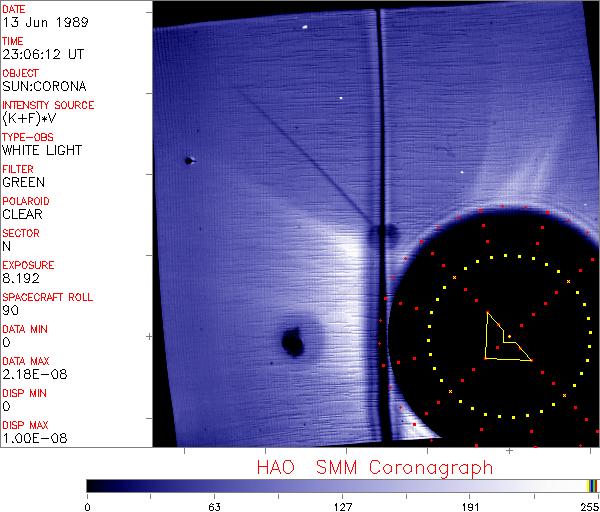Click the CLEAR polaroid value
The height and width of the screenshot is (512, 600).
point(22,214)
